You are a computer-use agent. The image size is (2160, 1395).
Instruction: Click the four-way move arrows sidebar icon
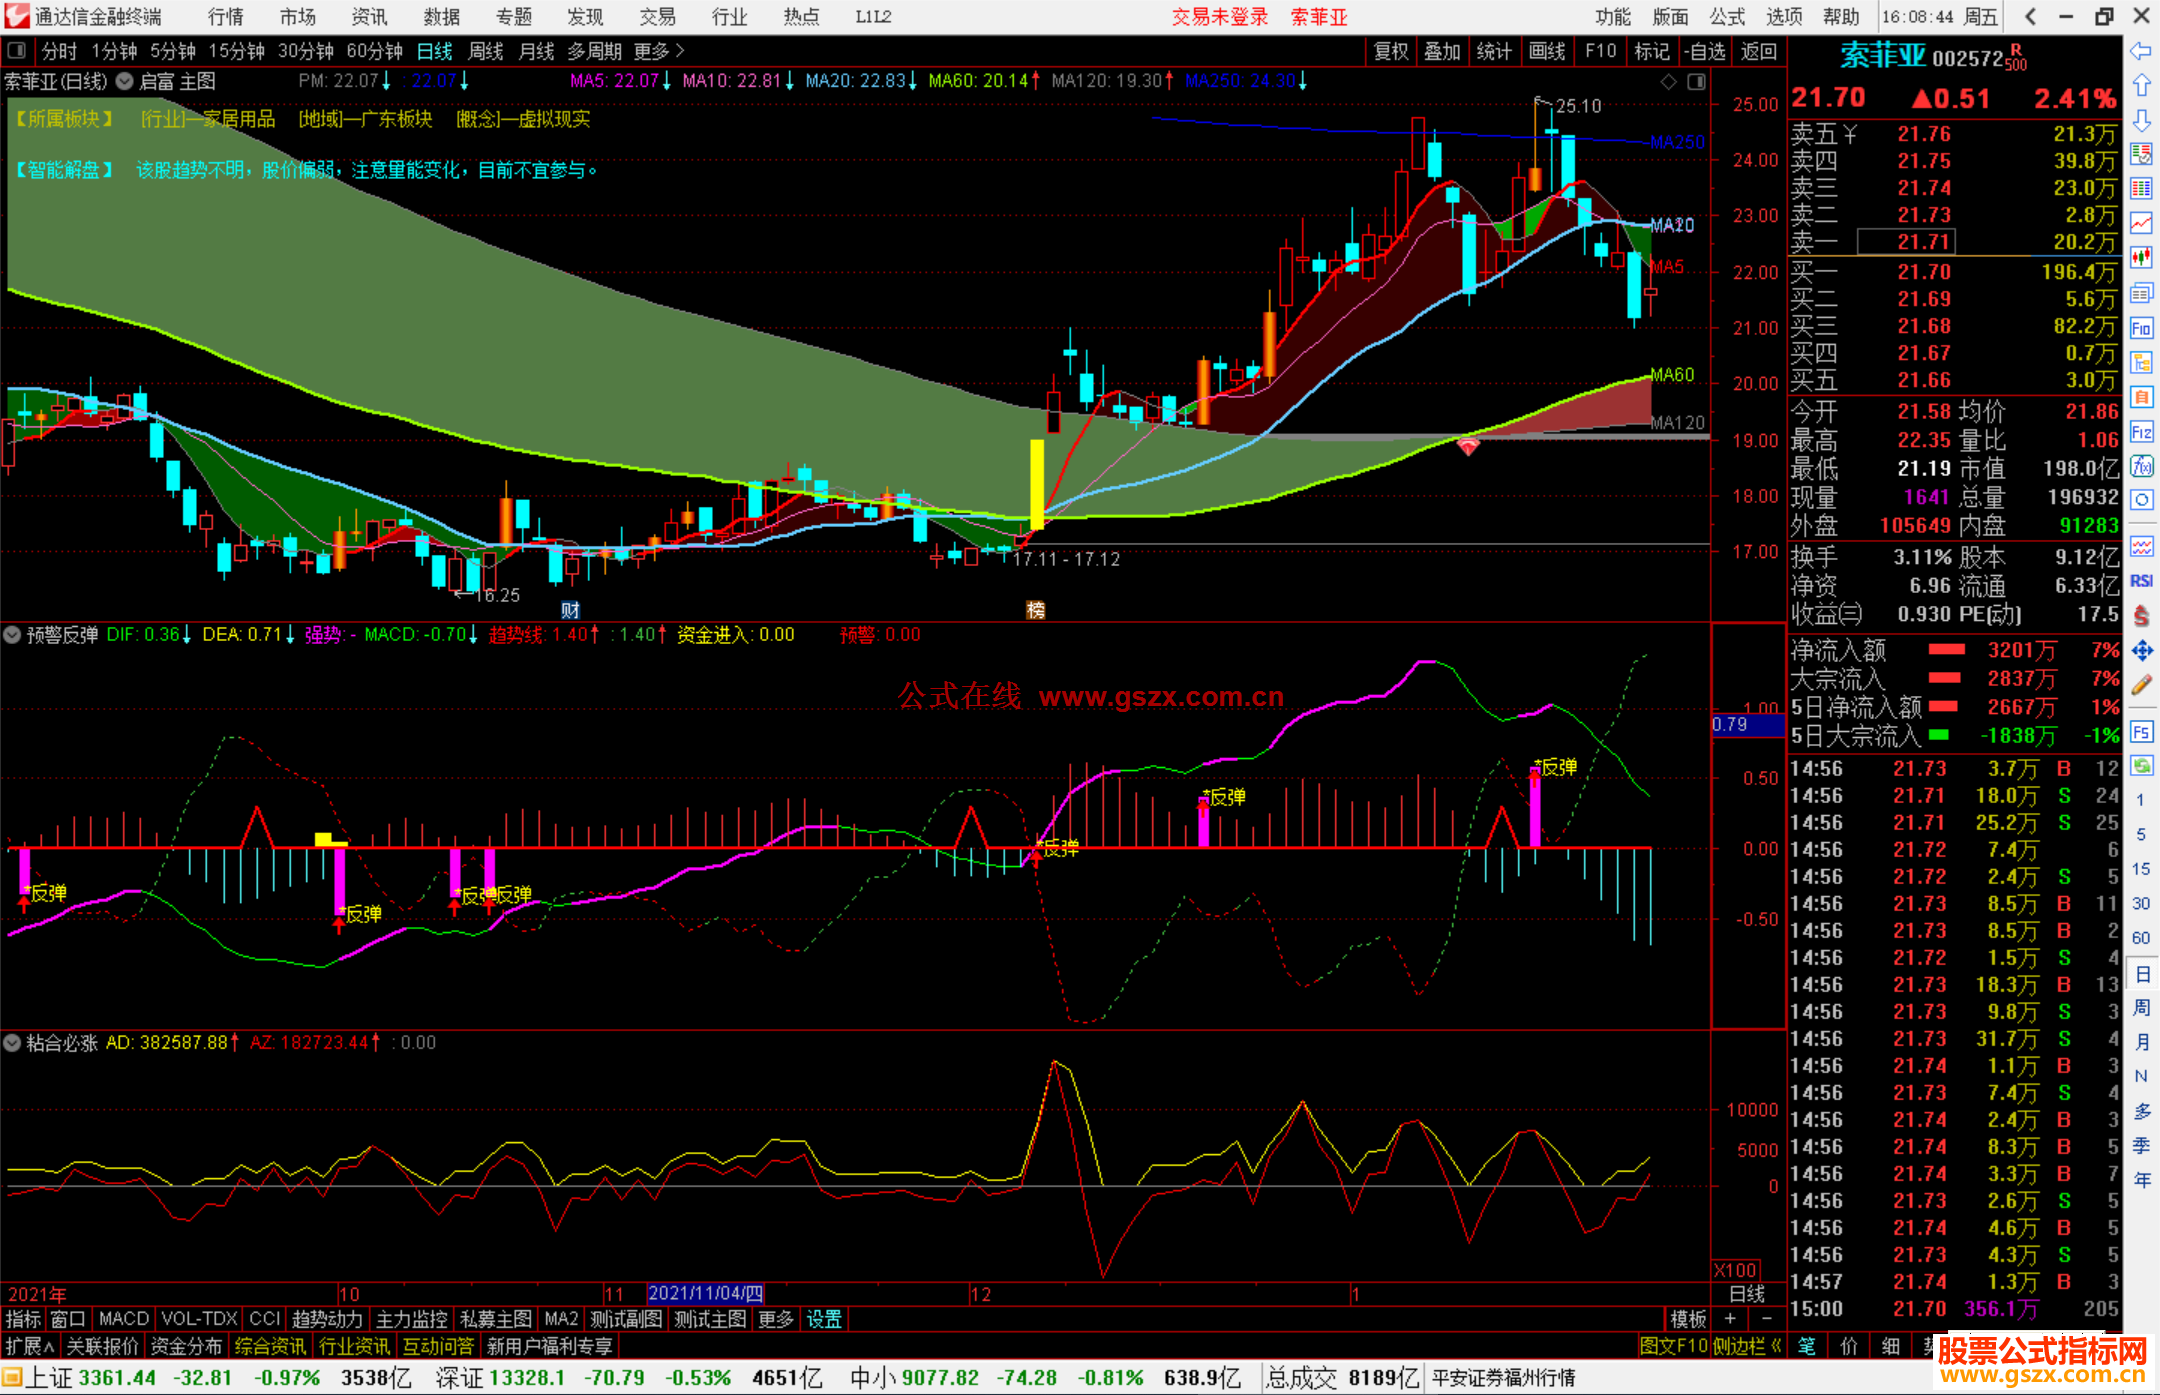coord(2141,651)
